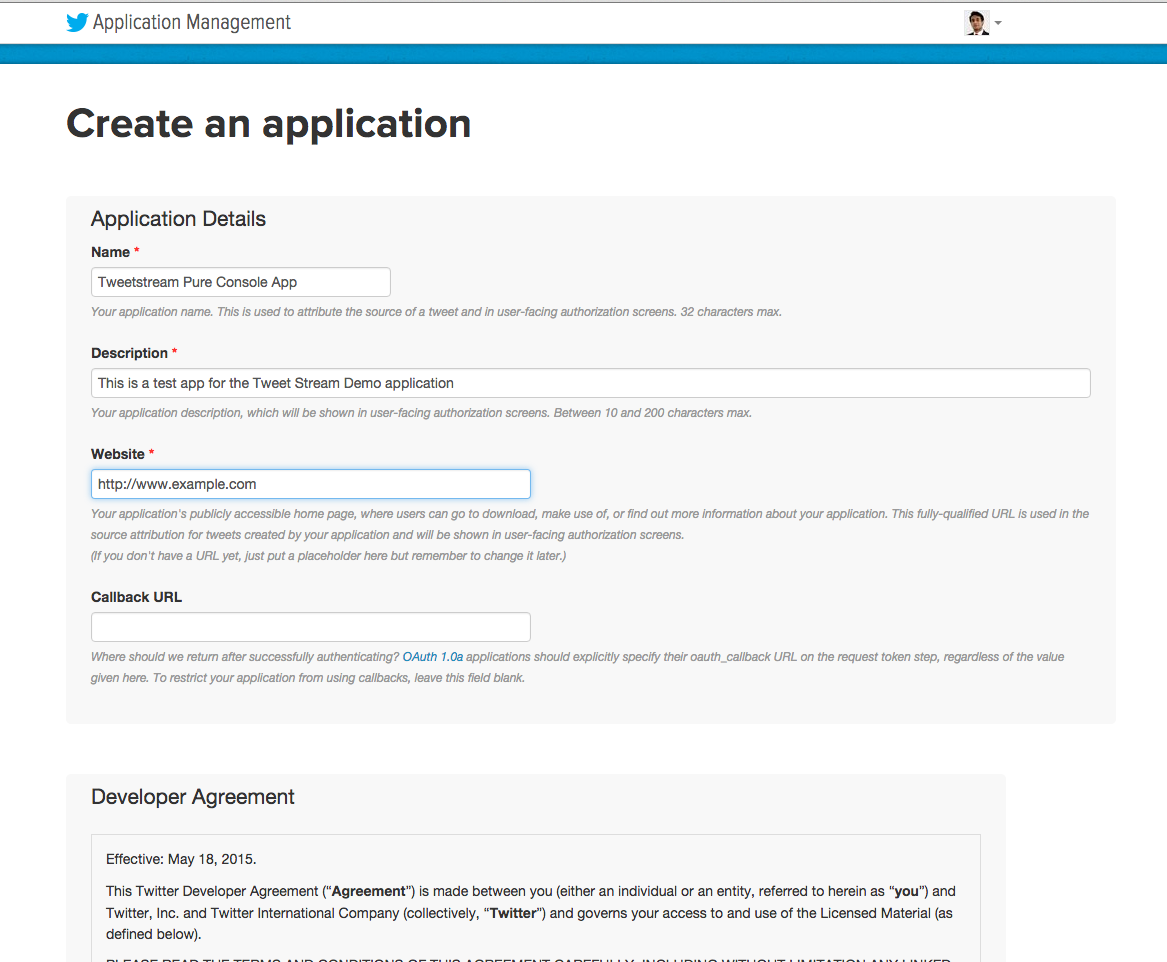
Task: Click the Create an application heading
Action: click(x=268, y=123)
